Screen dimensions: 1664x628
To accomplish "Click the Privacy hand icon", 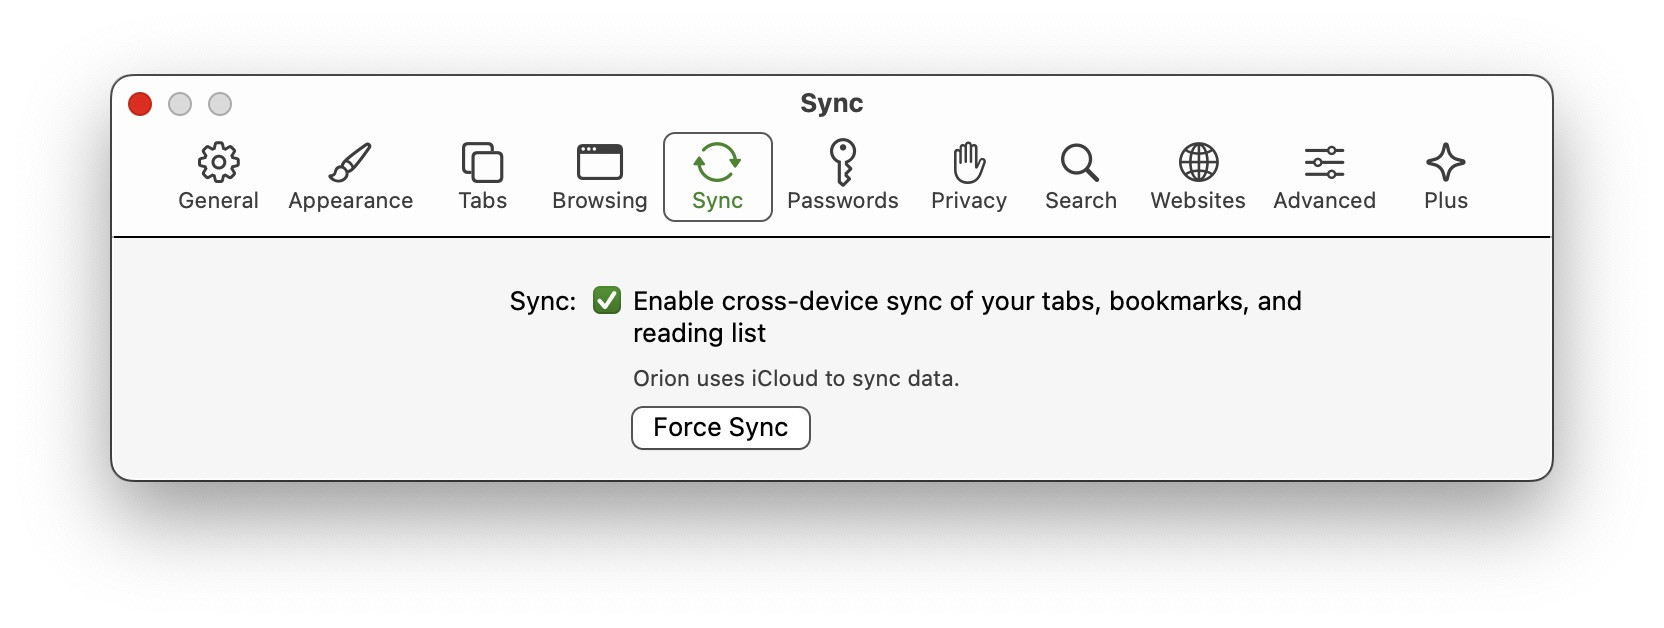I will (968, 162).
